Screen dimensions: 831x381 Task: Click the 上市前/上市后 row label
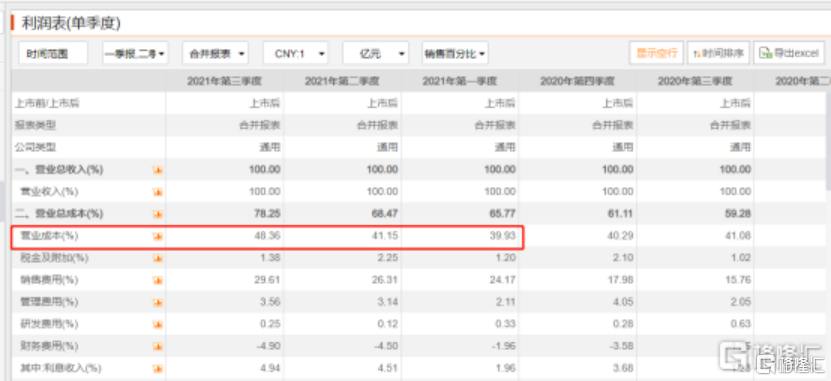coord(47,103)
